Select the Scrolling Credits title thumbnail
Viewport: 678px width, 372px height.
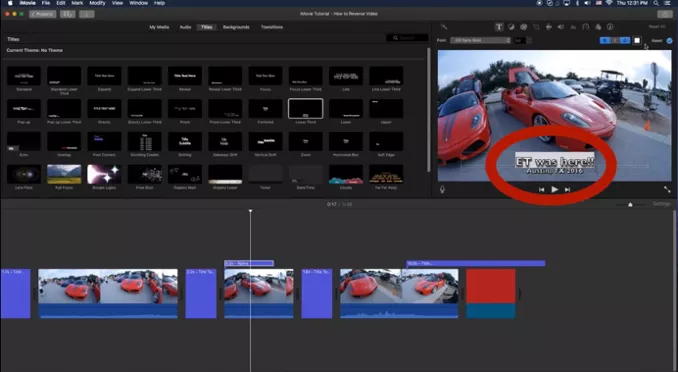144,141
